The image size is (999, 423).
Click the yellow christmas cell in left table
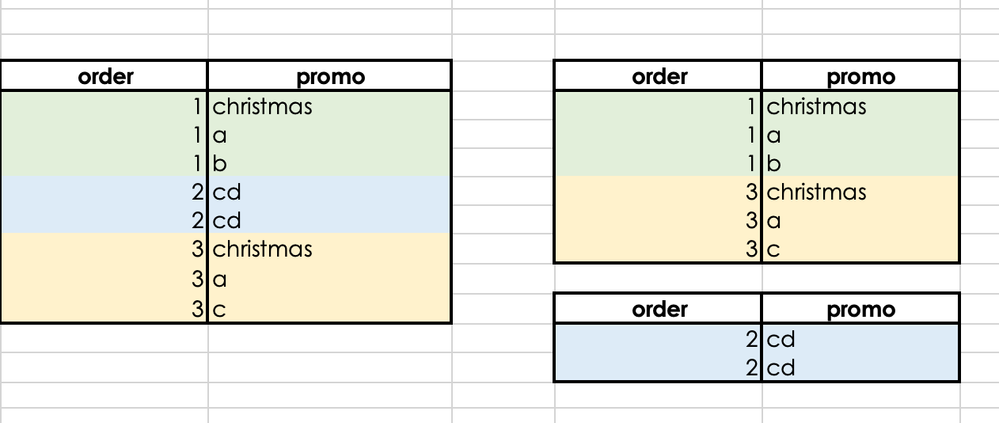coord(329,248)
